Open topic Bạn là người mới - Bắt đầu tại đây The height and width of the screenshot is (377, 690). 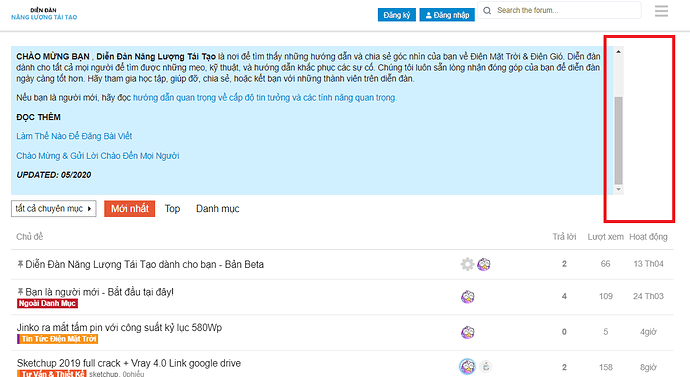pos(99,292)
